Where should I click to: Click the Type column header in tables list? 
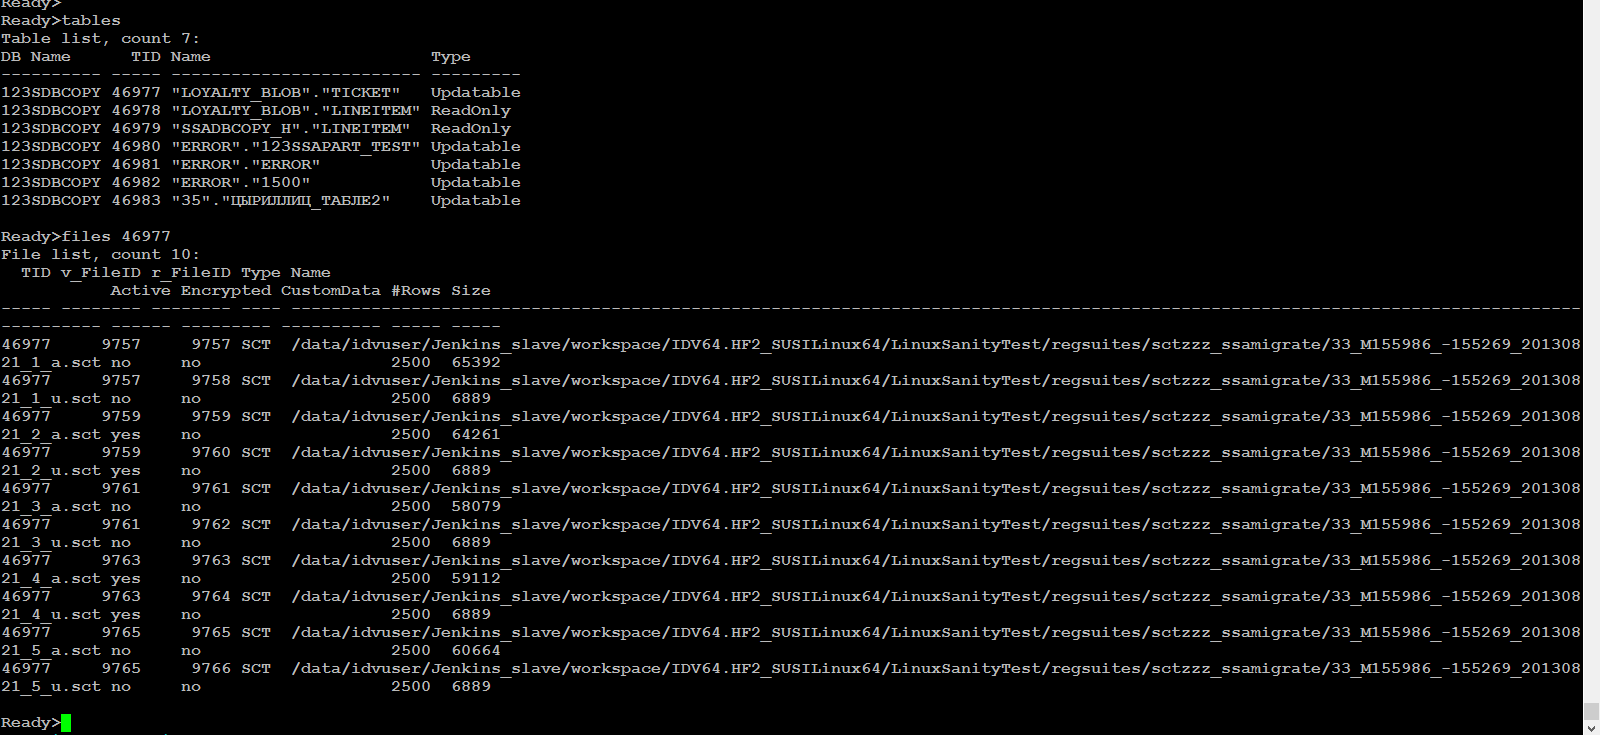click(x=450, y=57)
